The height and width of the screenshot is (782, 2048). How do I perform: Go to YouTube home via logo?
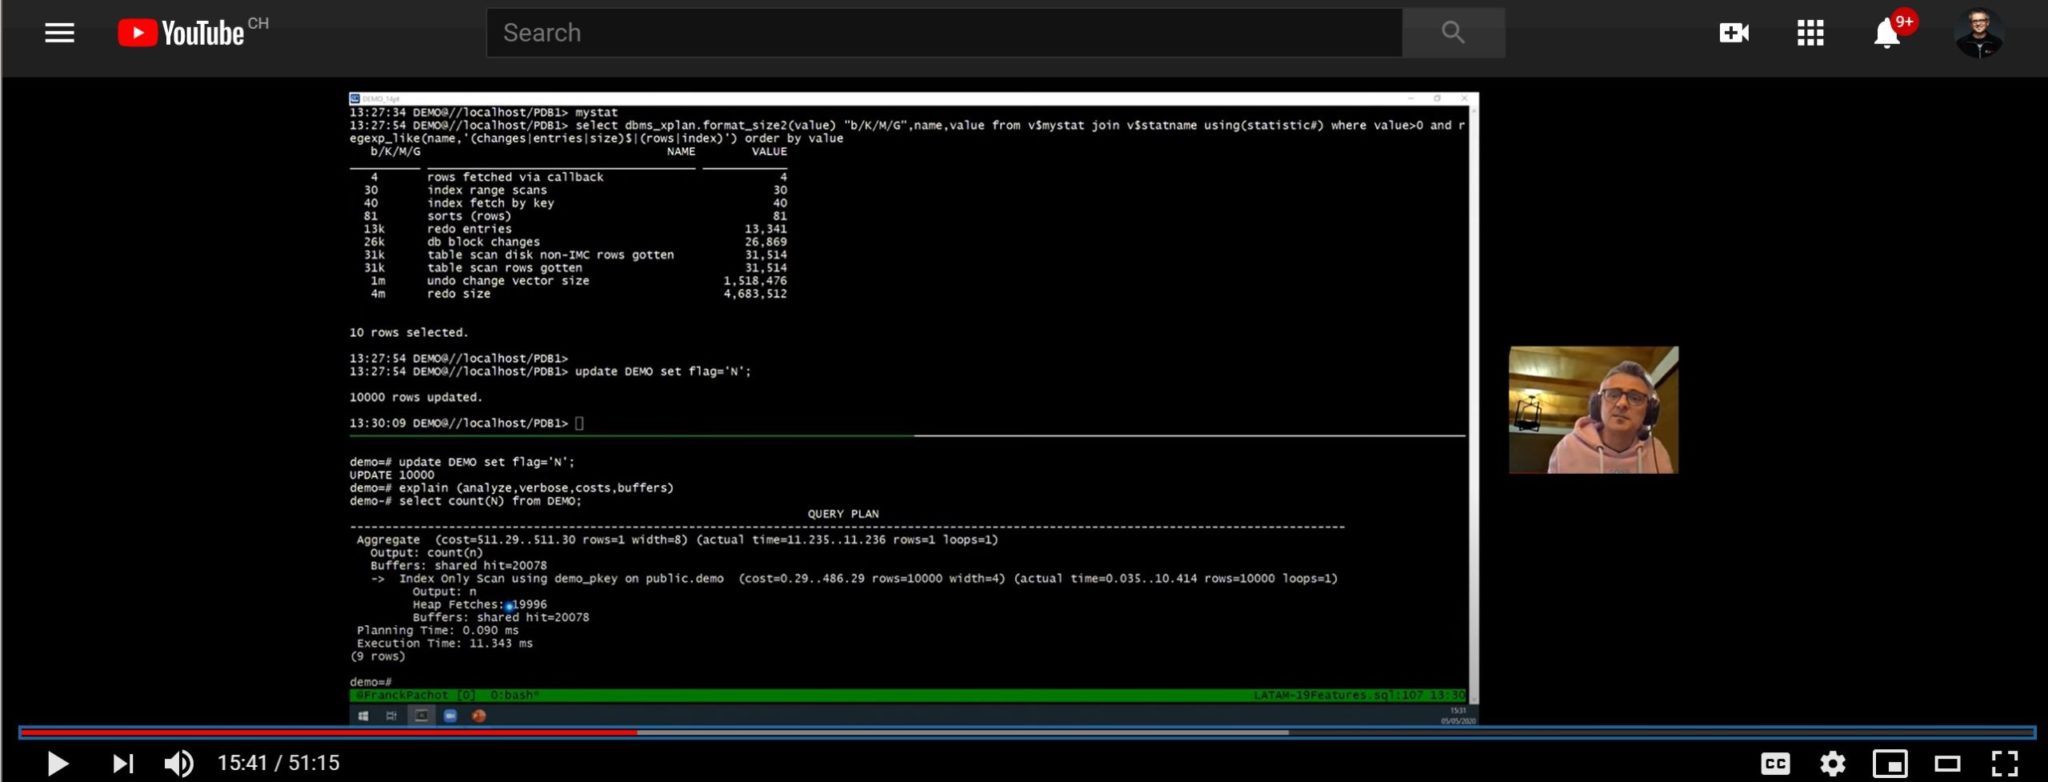[x=182, y=33]
